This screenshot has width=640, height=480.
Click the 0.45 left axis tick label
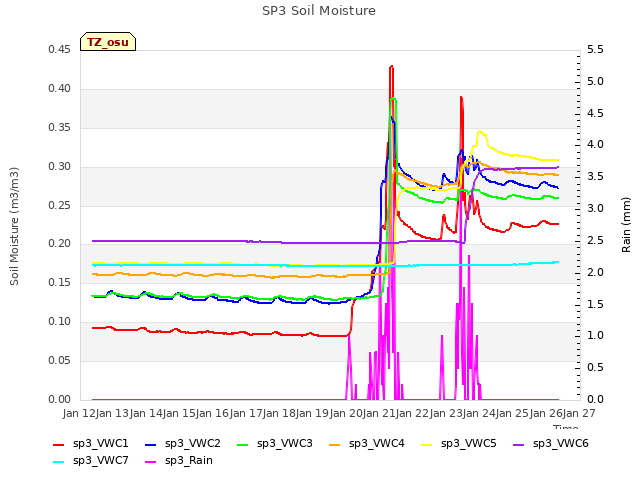click(x=59, y=50)
